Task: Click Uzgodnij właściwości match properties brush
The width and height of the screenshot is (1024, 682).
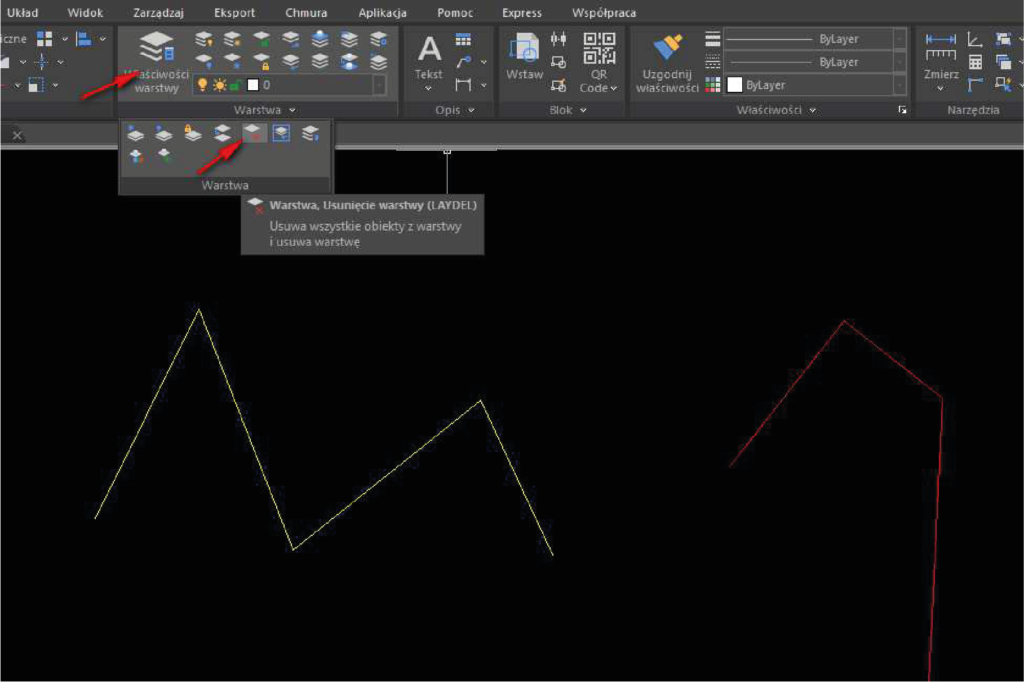Action: click(x=667, y=62)
